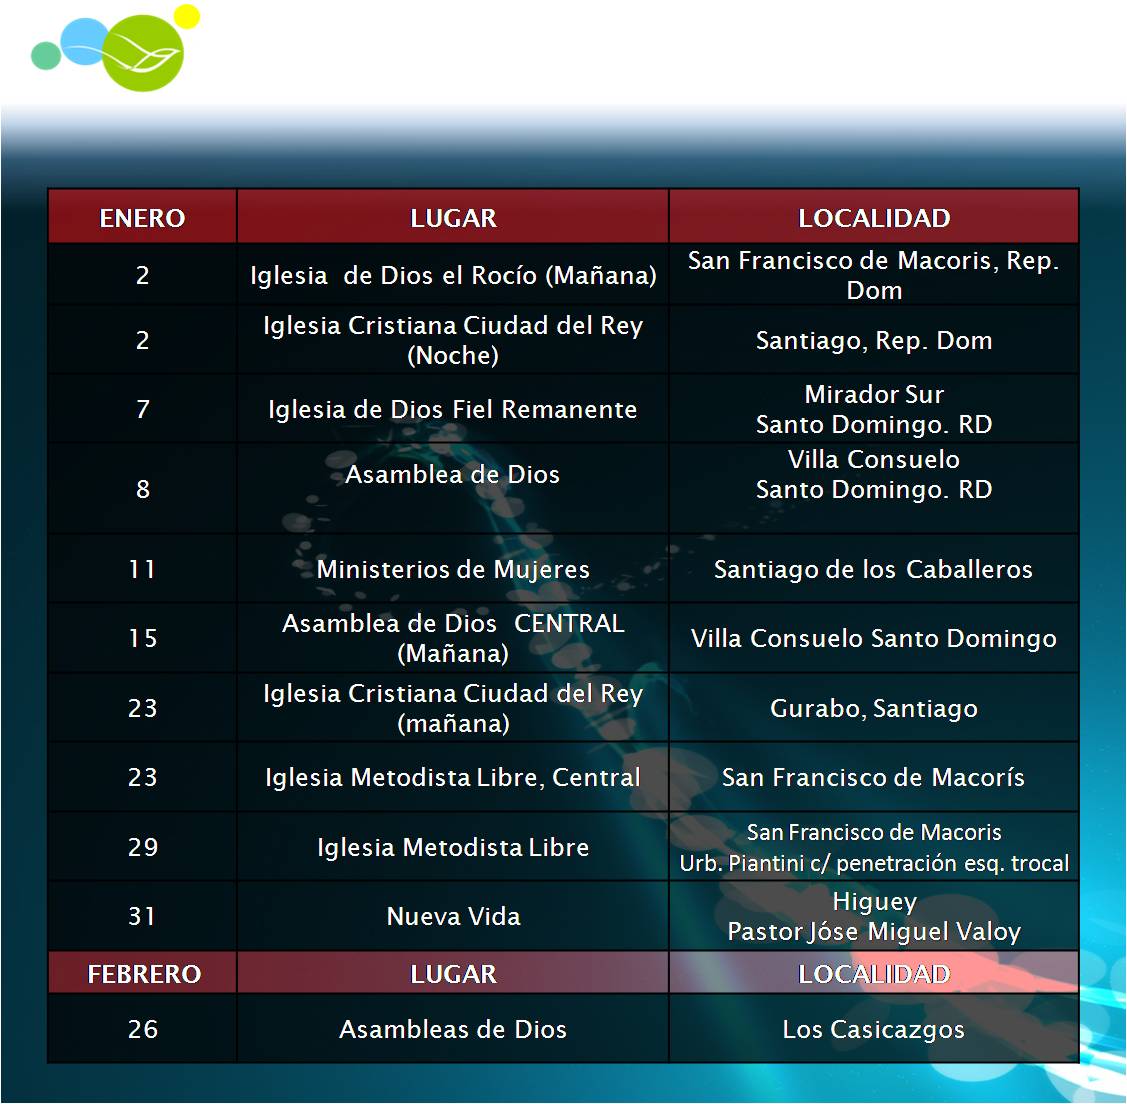Viewport: 1127px width, 1104px height.
Task: Select the Urb. Piantini location cell
Action: tap(873, 848)
